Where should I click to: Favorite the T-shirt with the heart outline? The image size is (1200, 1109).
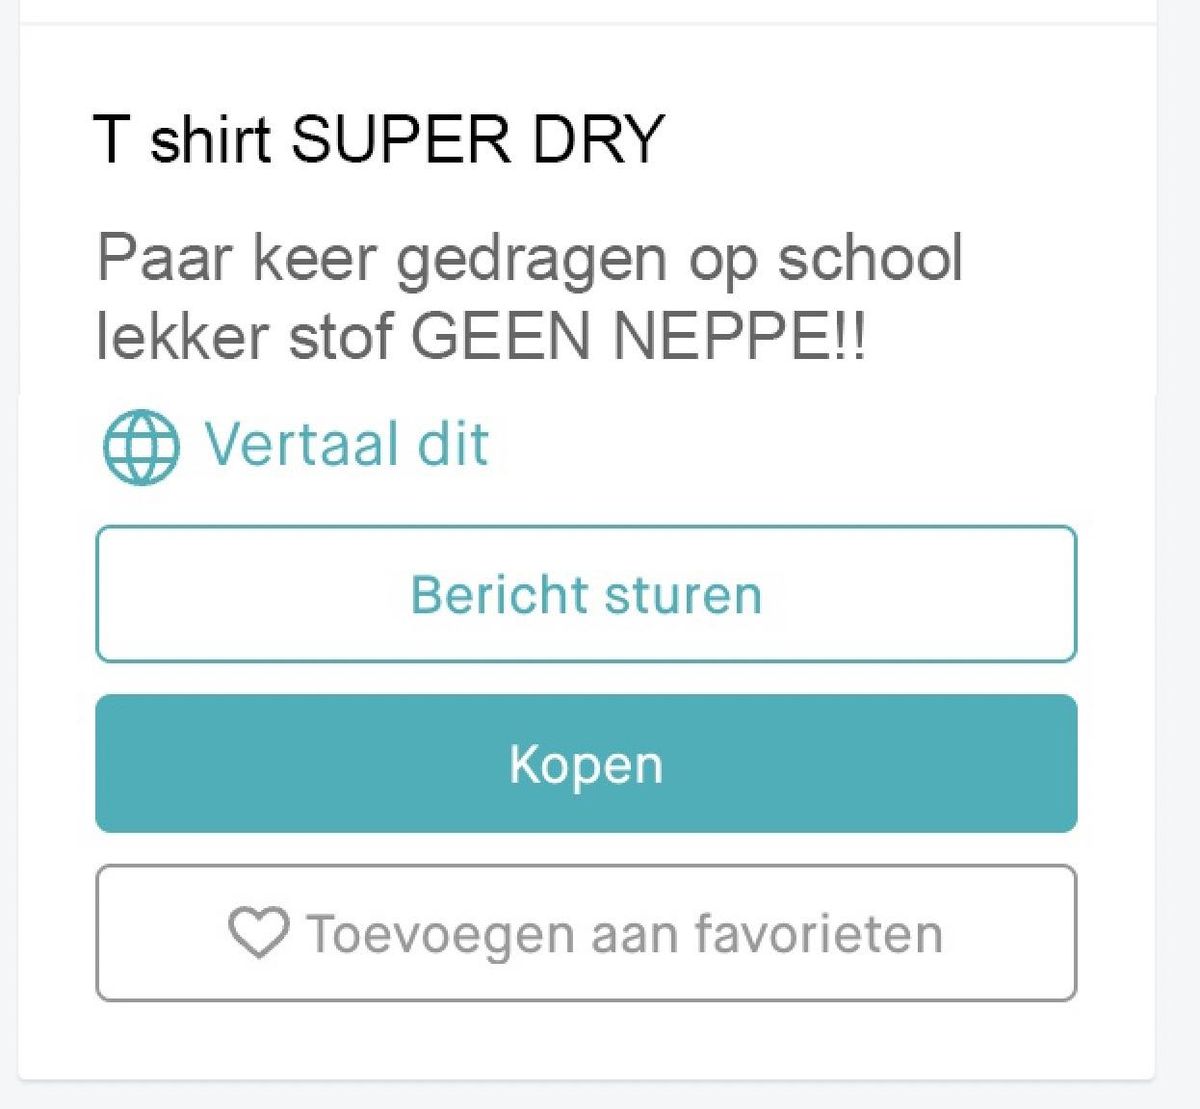point(259,932)
